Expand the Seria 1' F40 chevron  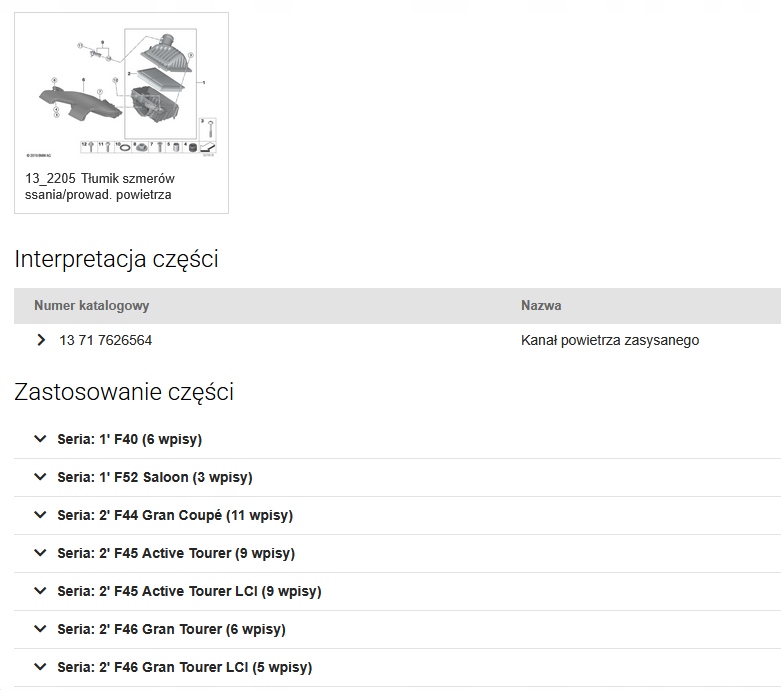[x=40, y=439]
